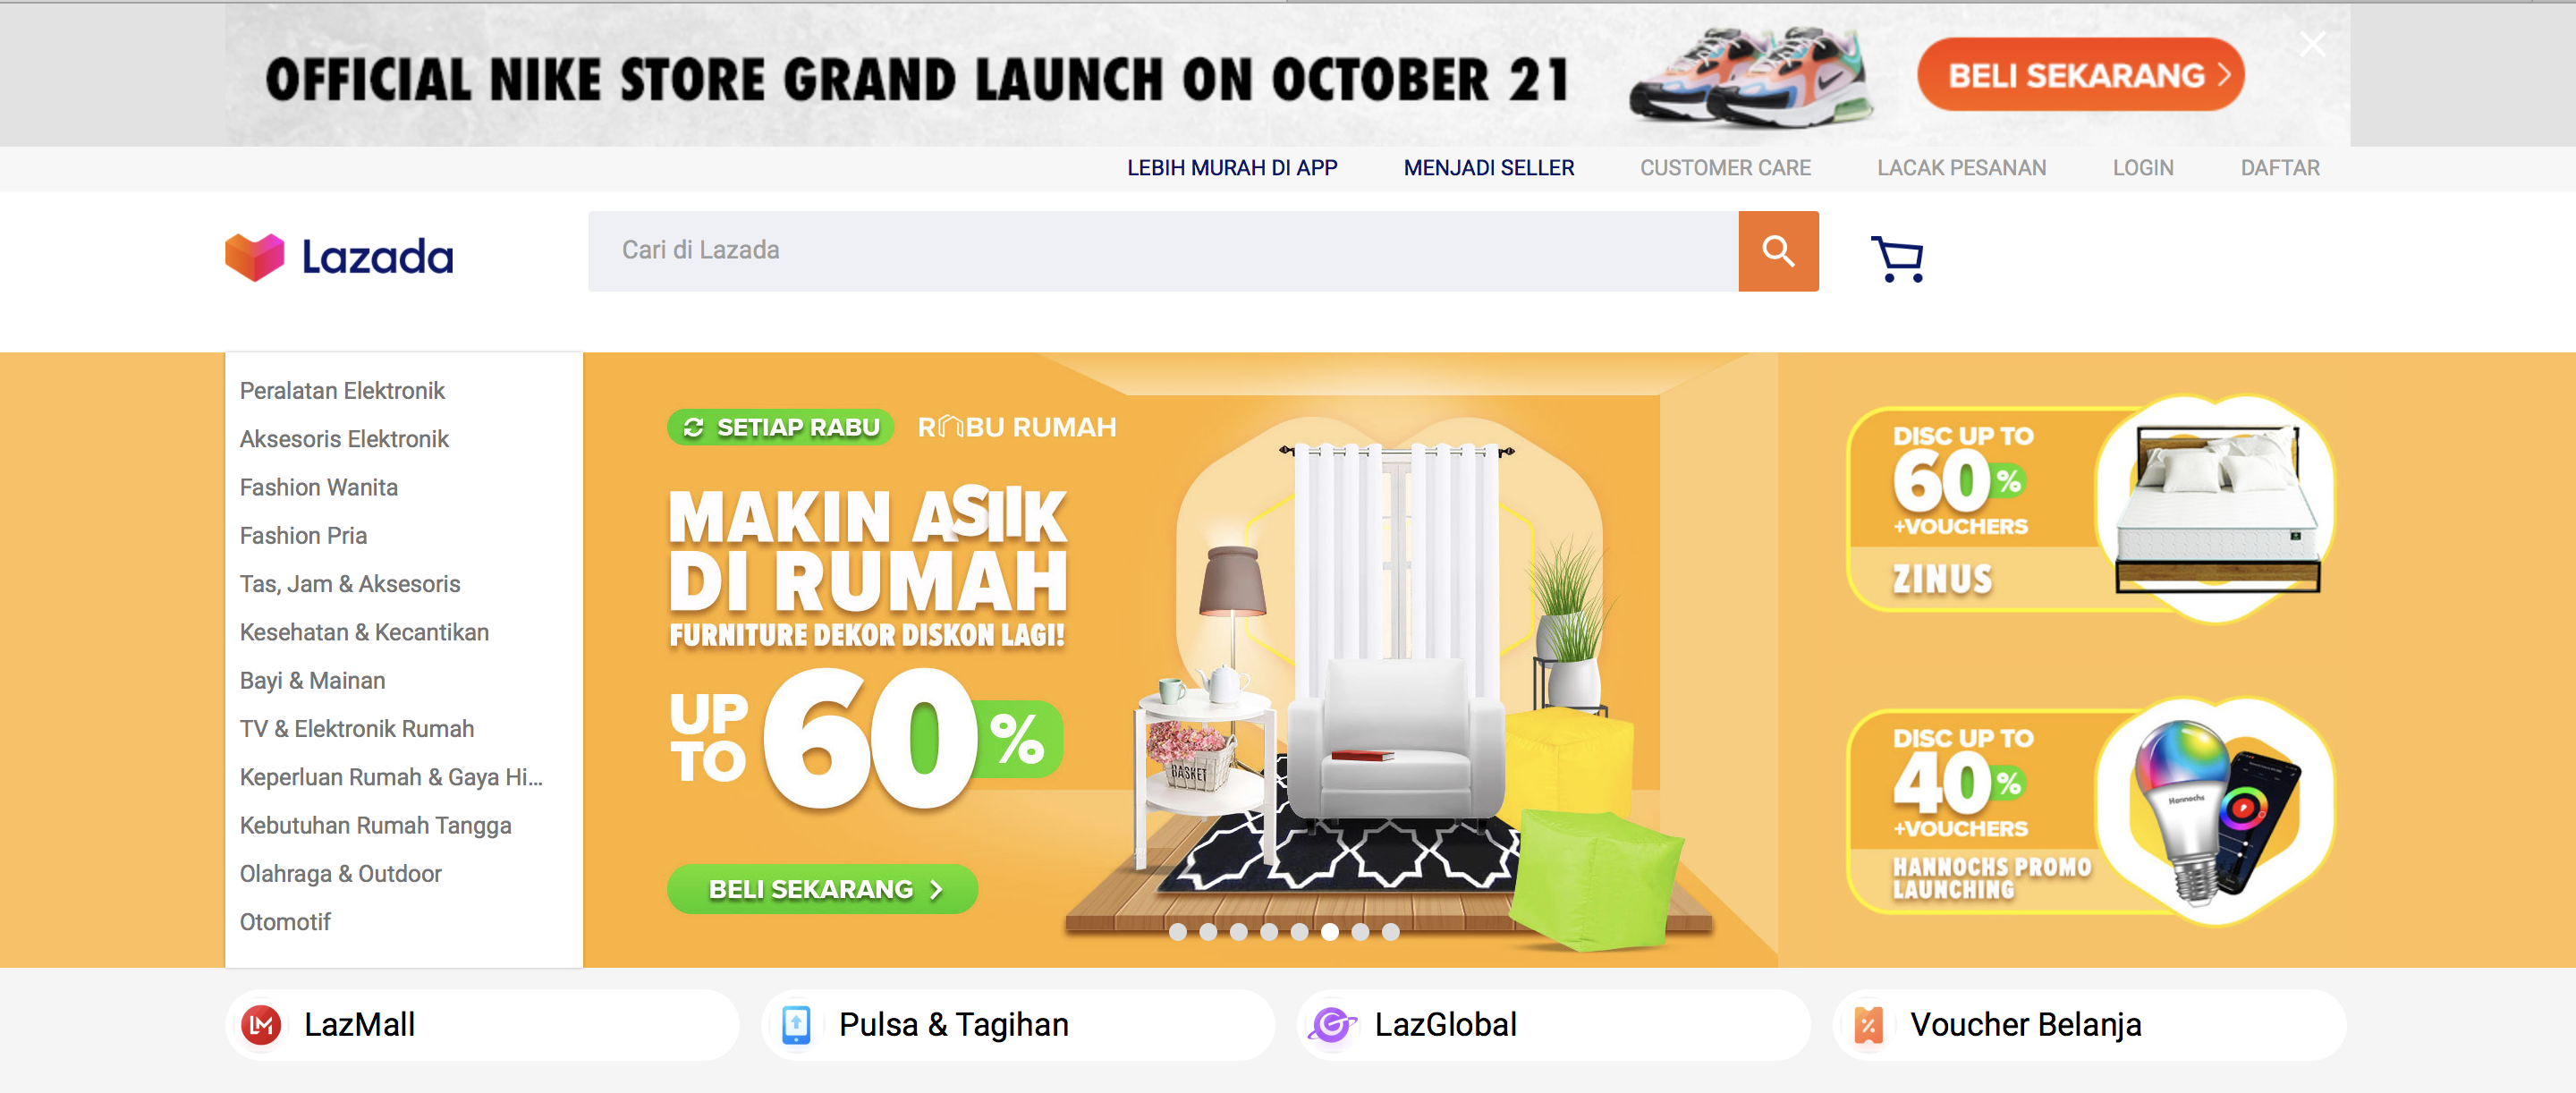The image size is (2576, 1093).
Task: Expand the Fashion Wanita category
Action: coord(319,488)
